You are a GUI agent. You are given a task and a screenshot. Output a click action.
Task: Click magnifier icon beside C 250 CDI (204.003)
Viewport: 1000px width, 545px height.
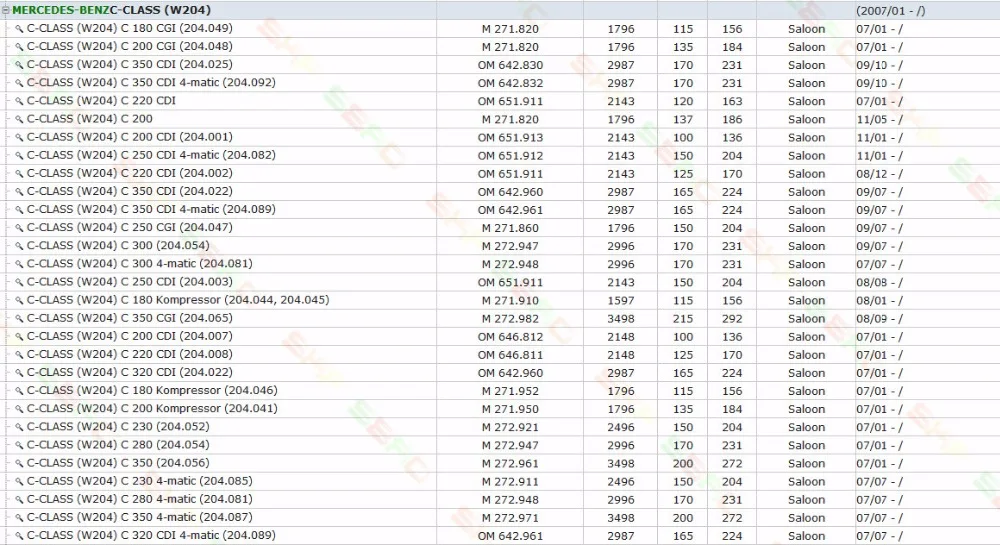coord(19,282)
